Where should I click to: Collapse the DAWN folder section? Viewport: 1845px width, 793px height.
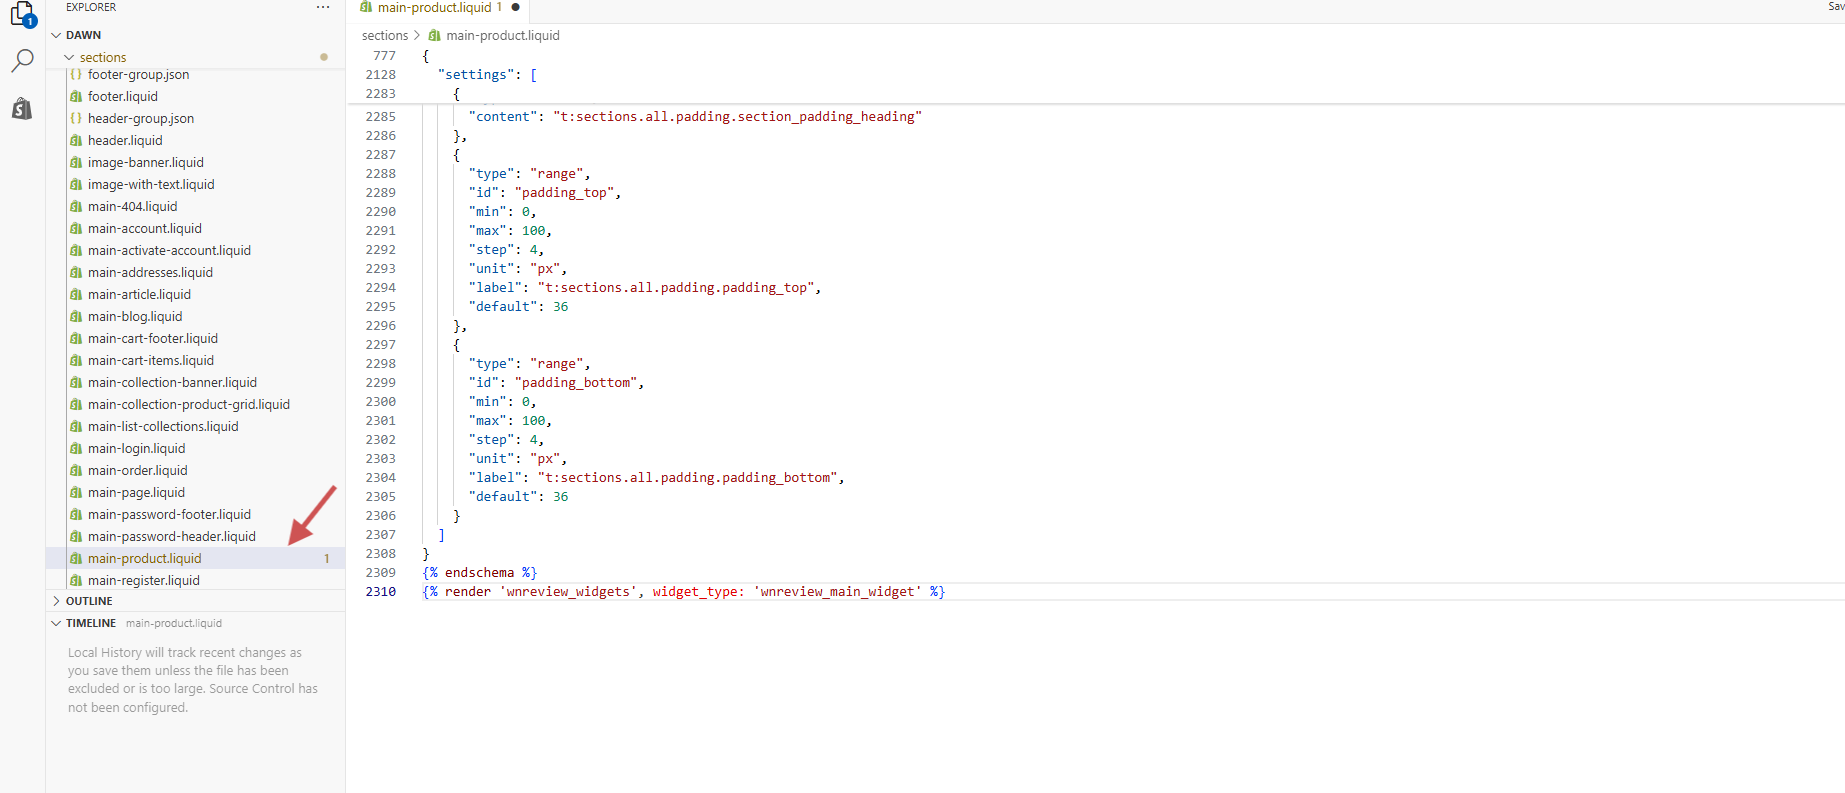point(57,35)
